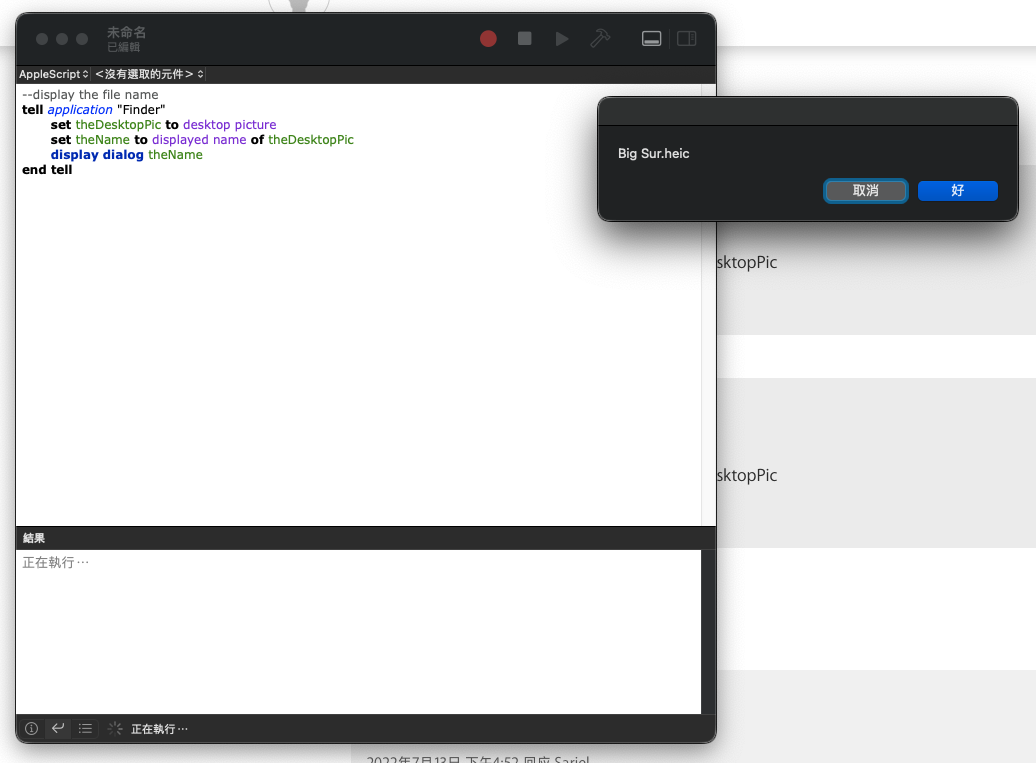Click the spinning progress indicator
Image resolution: width=1036 pixels, height=763 pixels.
(x=115, y=729)
